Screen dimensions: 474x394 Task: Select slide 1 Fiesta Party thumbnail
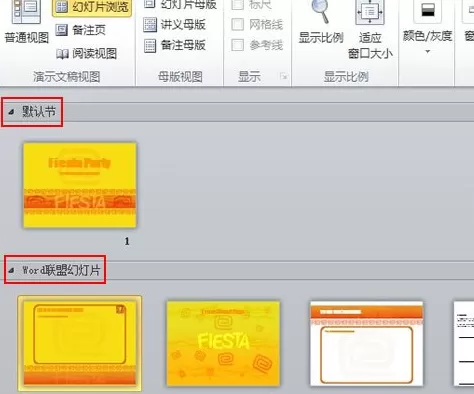click(80, 185)
